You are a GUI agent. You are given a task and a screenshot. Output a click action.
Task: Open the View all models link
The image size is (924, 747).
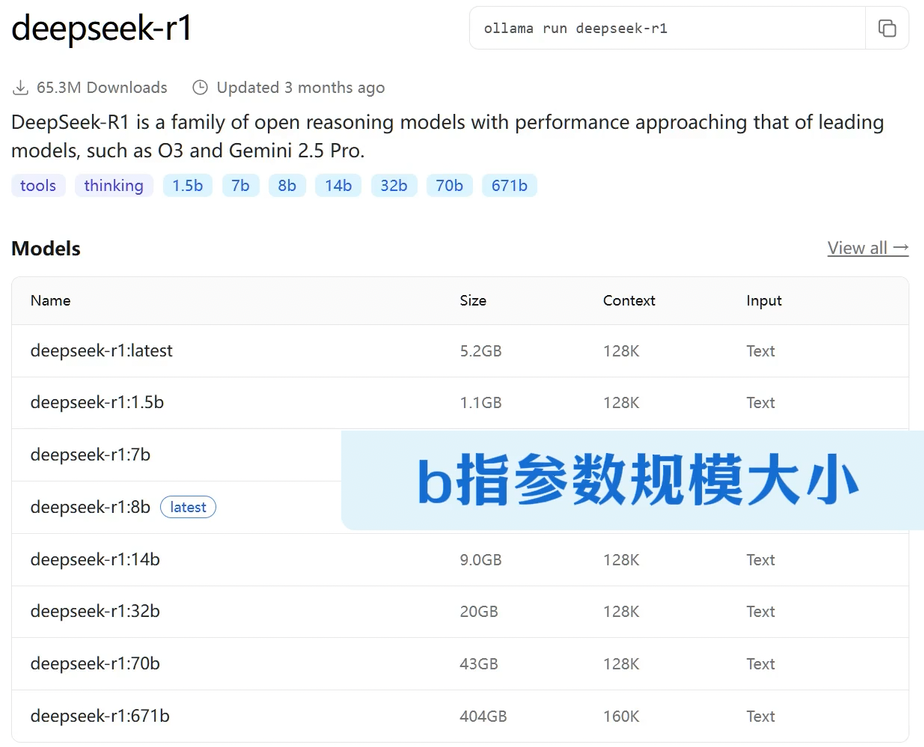[x=867, y=248]
